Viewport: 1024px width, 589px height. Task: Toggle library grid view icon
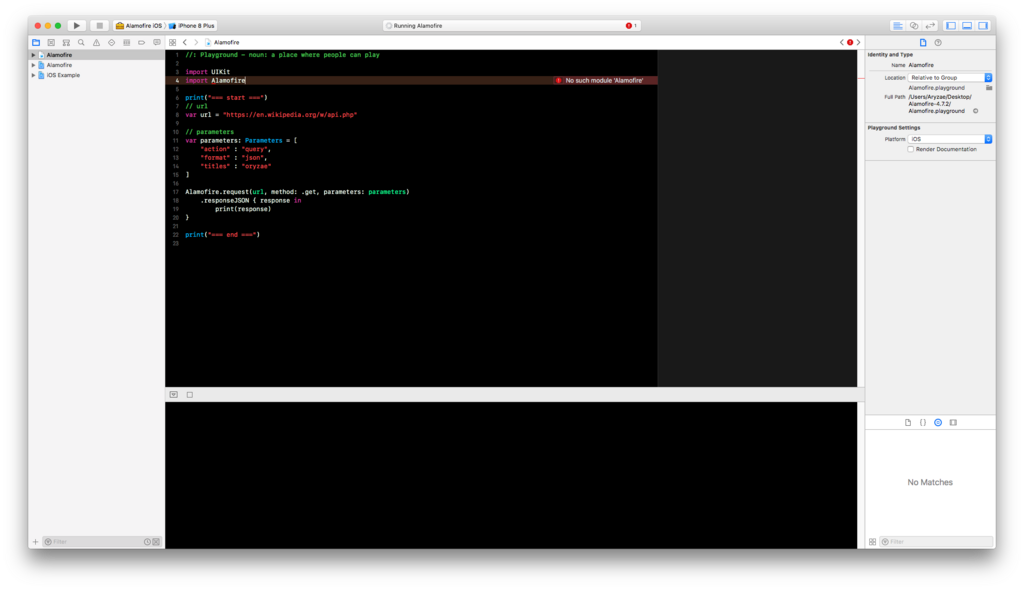(872, 542)
